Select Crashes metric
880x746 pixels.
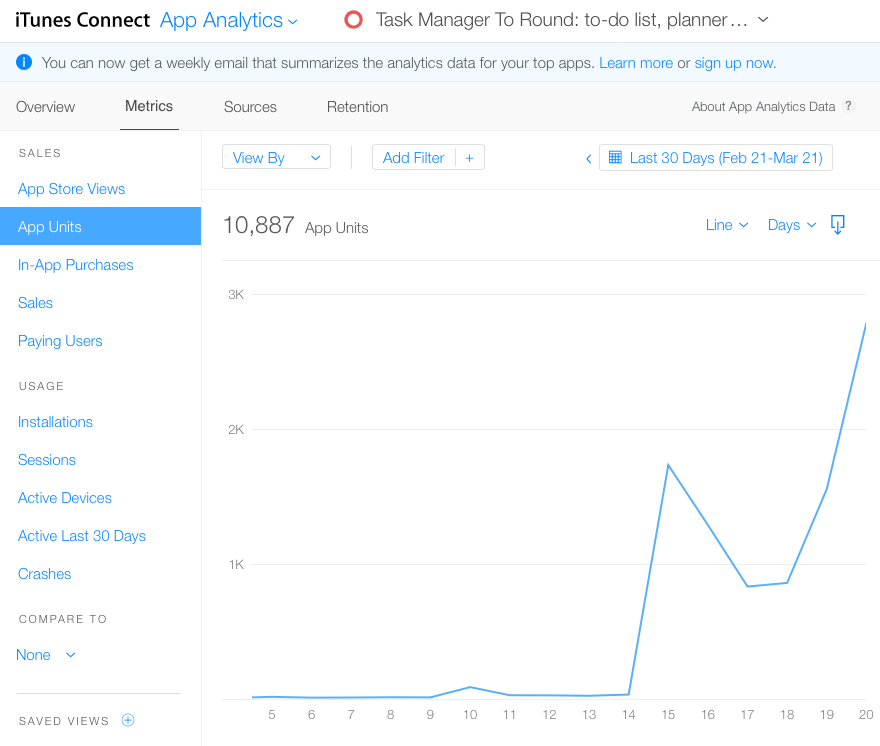[44, 574]
